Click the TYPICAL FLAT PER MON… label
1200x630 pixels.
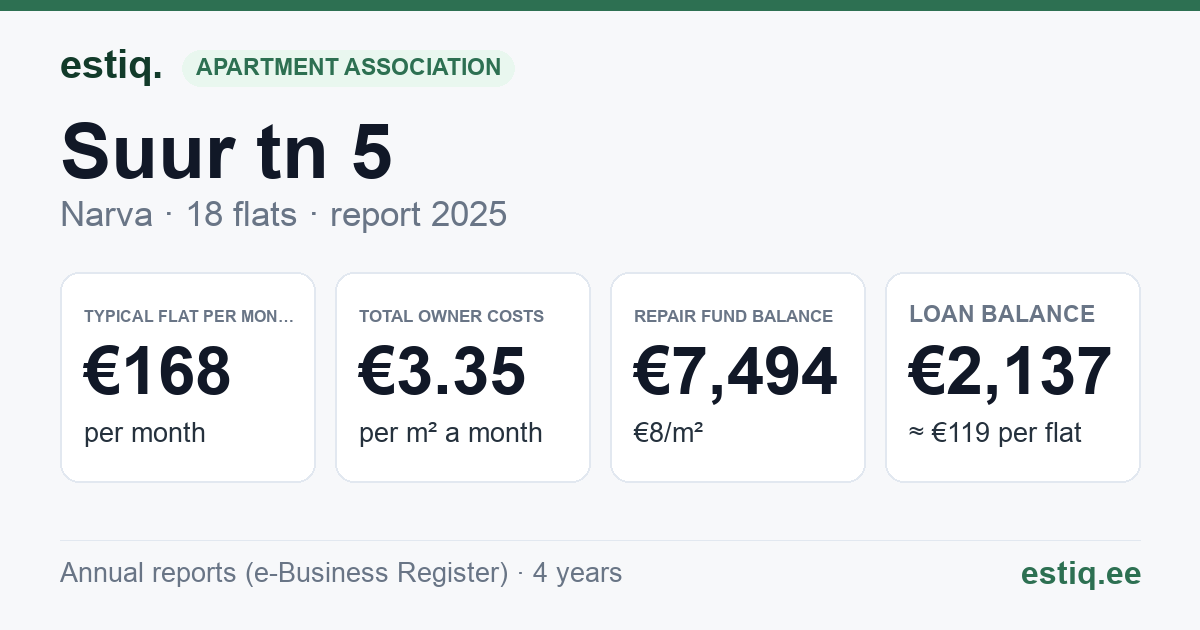(189, 316)
